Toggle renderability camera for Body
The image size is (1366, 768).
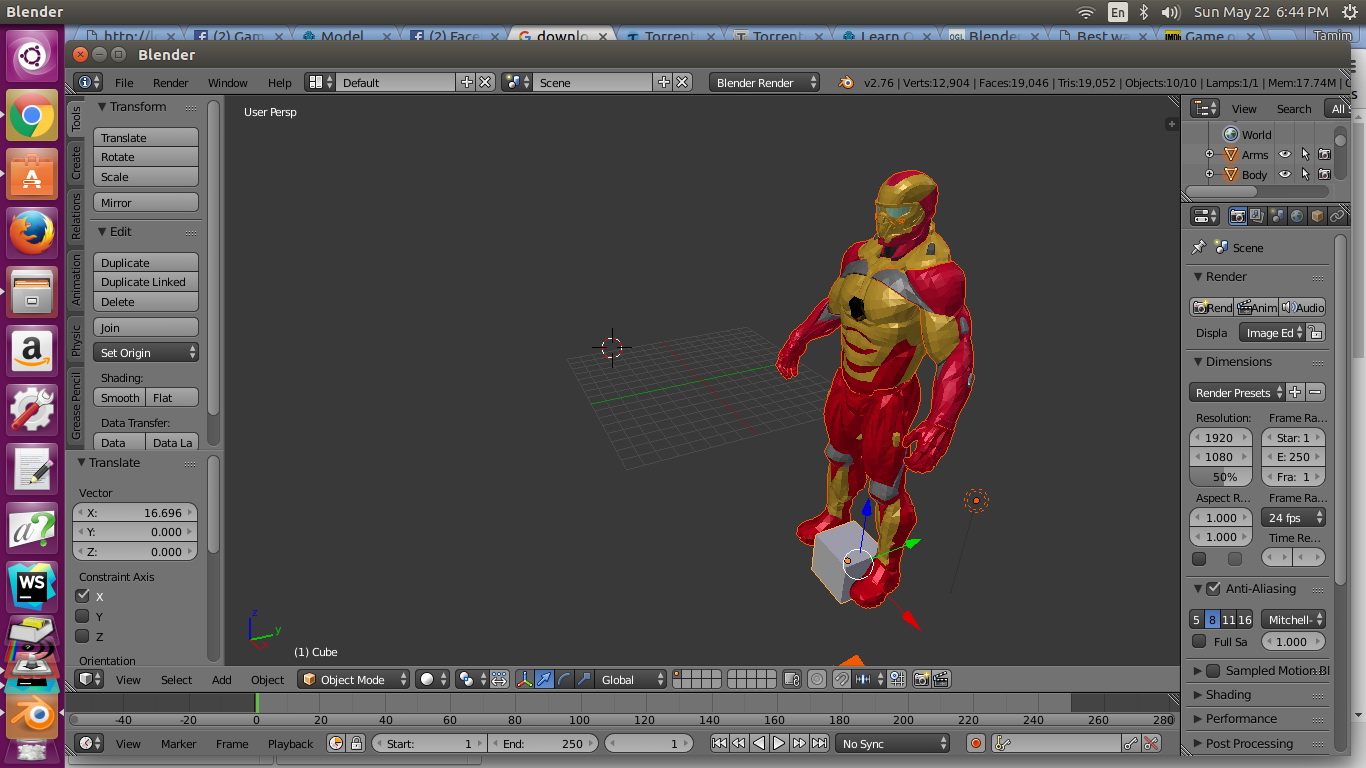pos(1324,174)
